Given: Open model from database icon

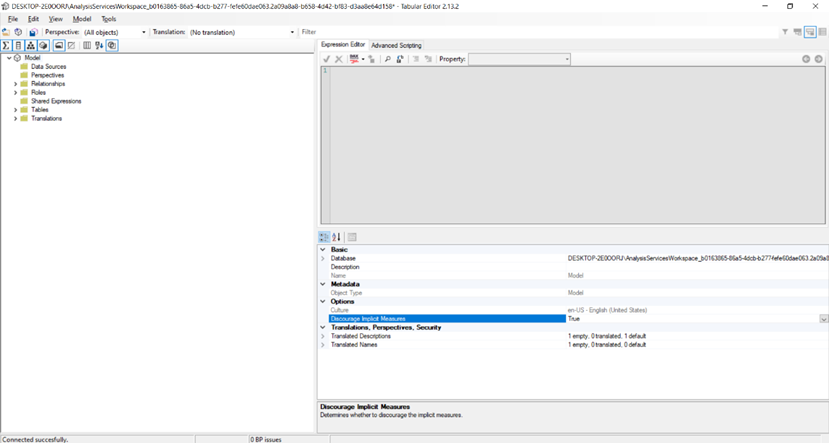Looking at the screenshot, I should [18, 32].
